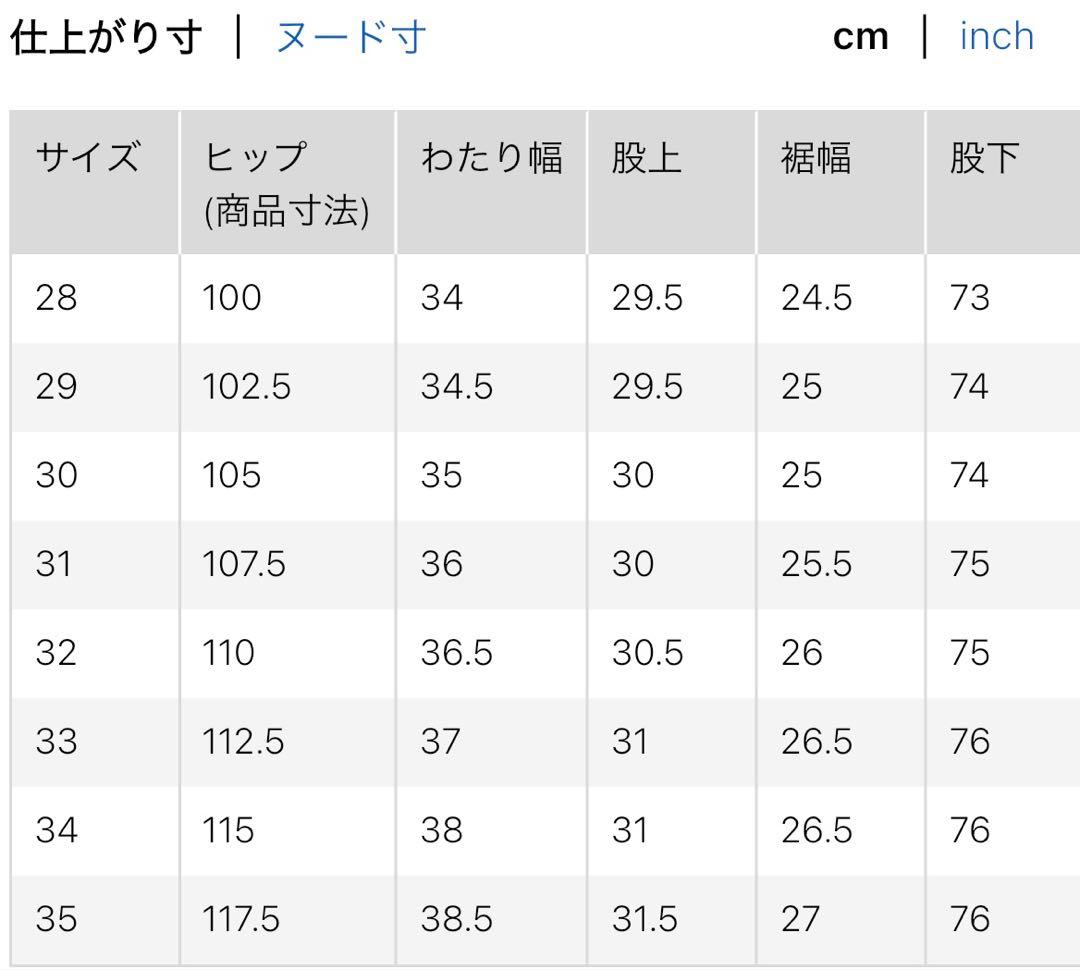Select the size 30 row label
Image resolution: width=1080 pixels, height=970 pixels.
pyautogui.click(x=56, y=475)
